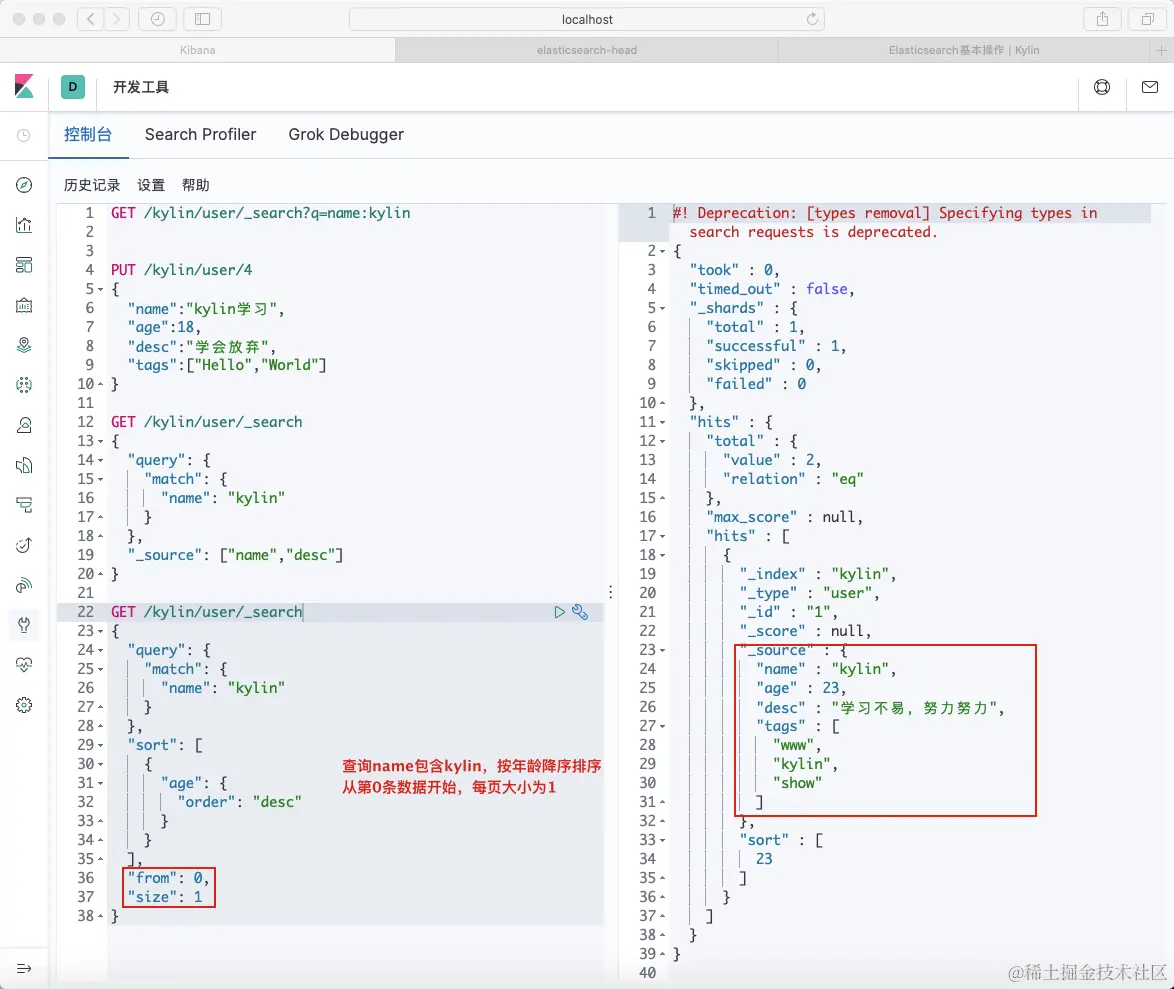
Task: Open the help lifebuoy icon
Action: [1102, 87]
